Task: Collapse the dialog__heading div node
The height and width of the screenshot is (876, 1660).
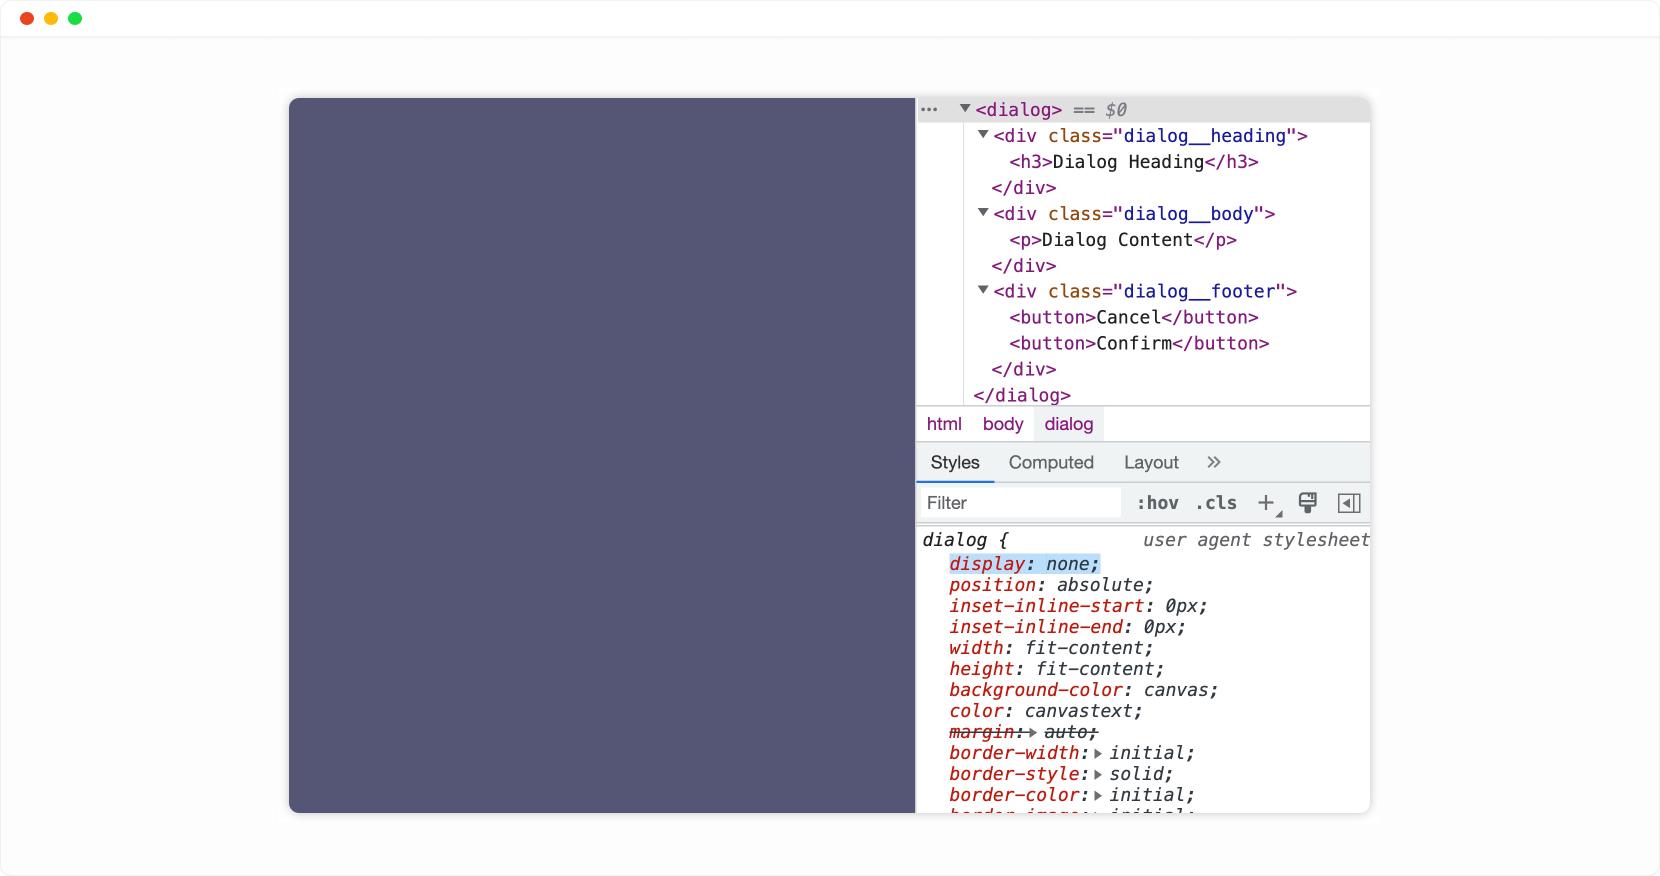Action: click(x=983, y=134)
